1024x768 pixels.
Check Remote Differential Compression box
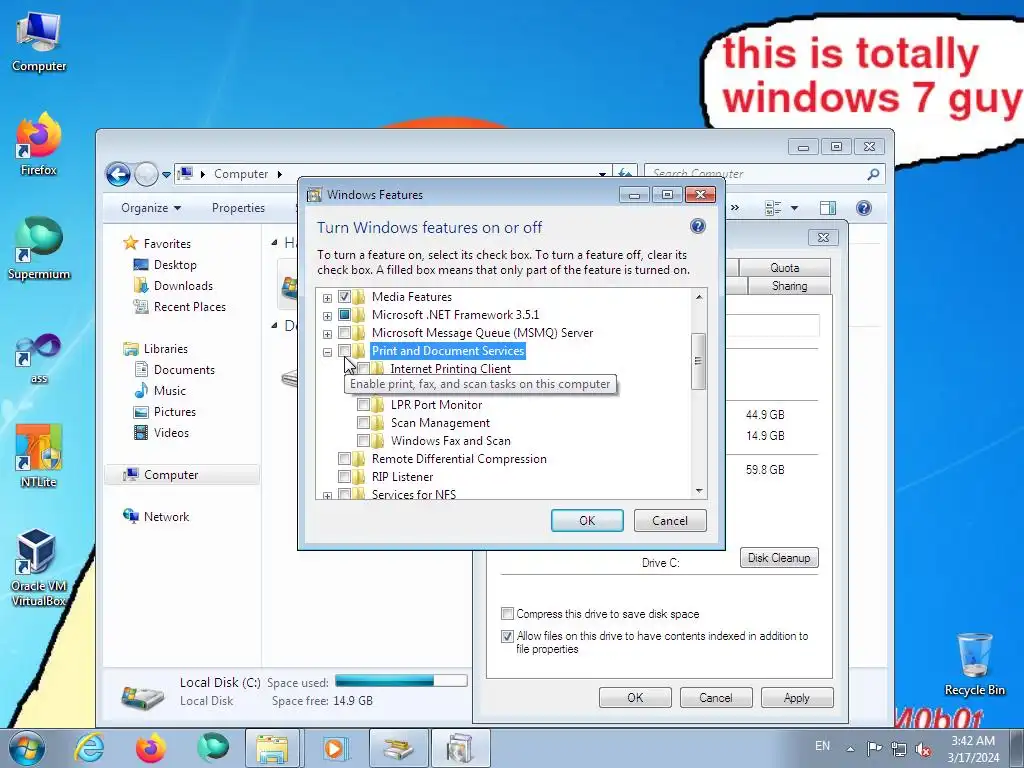(x=344, y=458)
